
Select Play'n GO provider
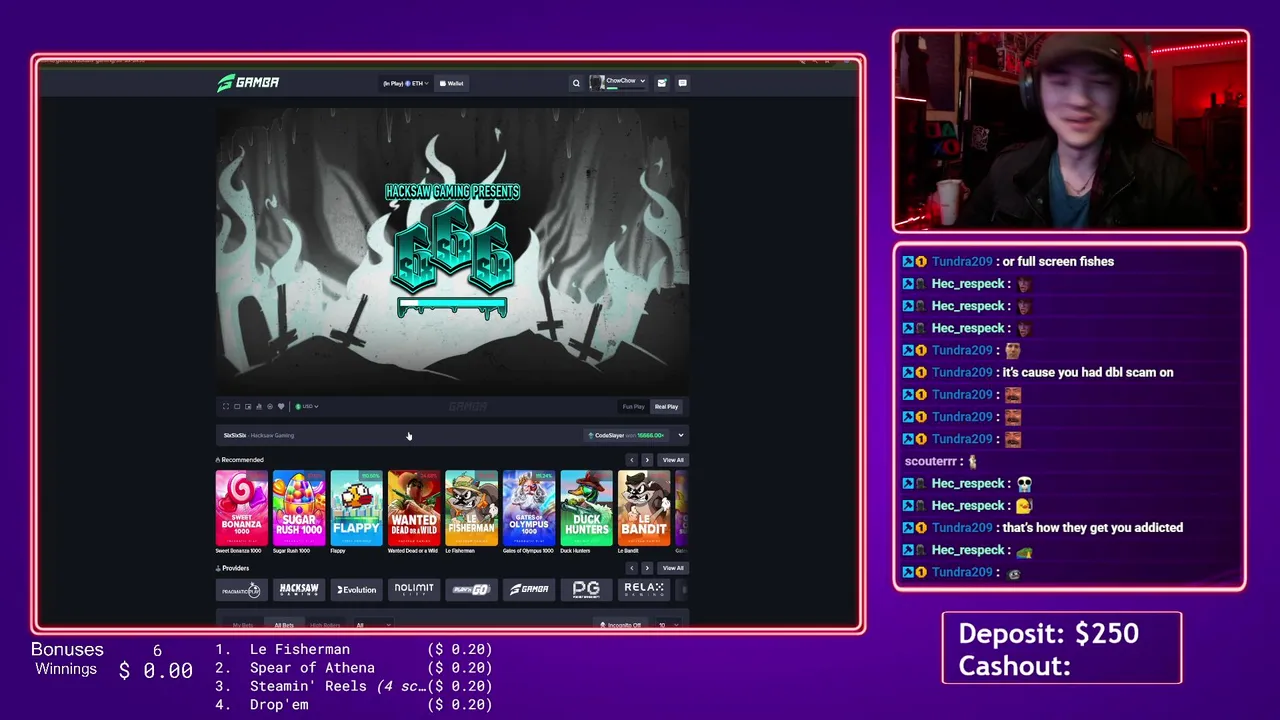tap(471, 590)
